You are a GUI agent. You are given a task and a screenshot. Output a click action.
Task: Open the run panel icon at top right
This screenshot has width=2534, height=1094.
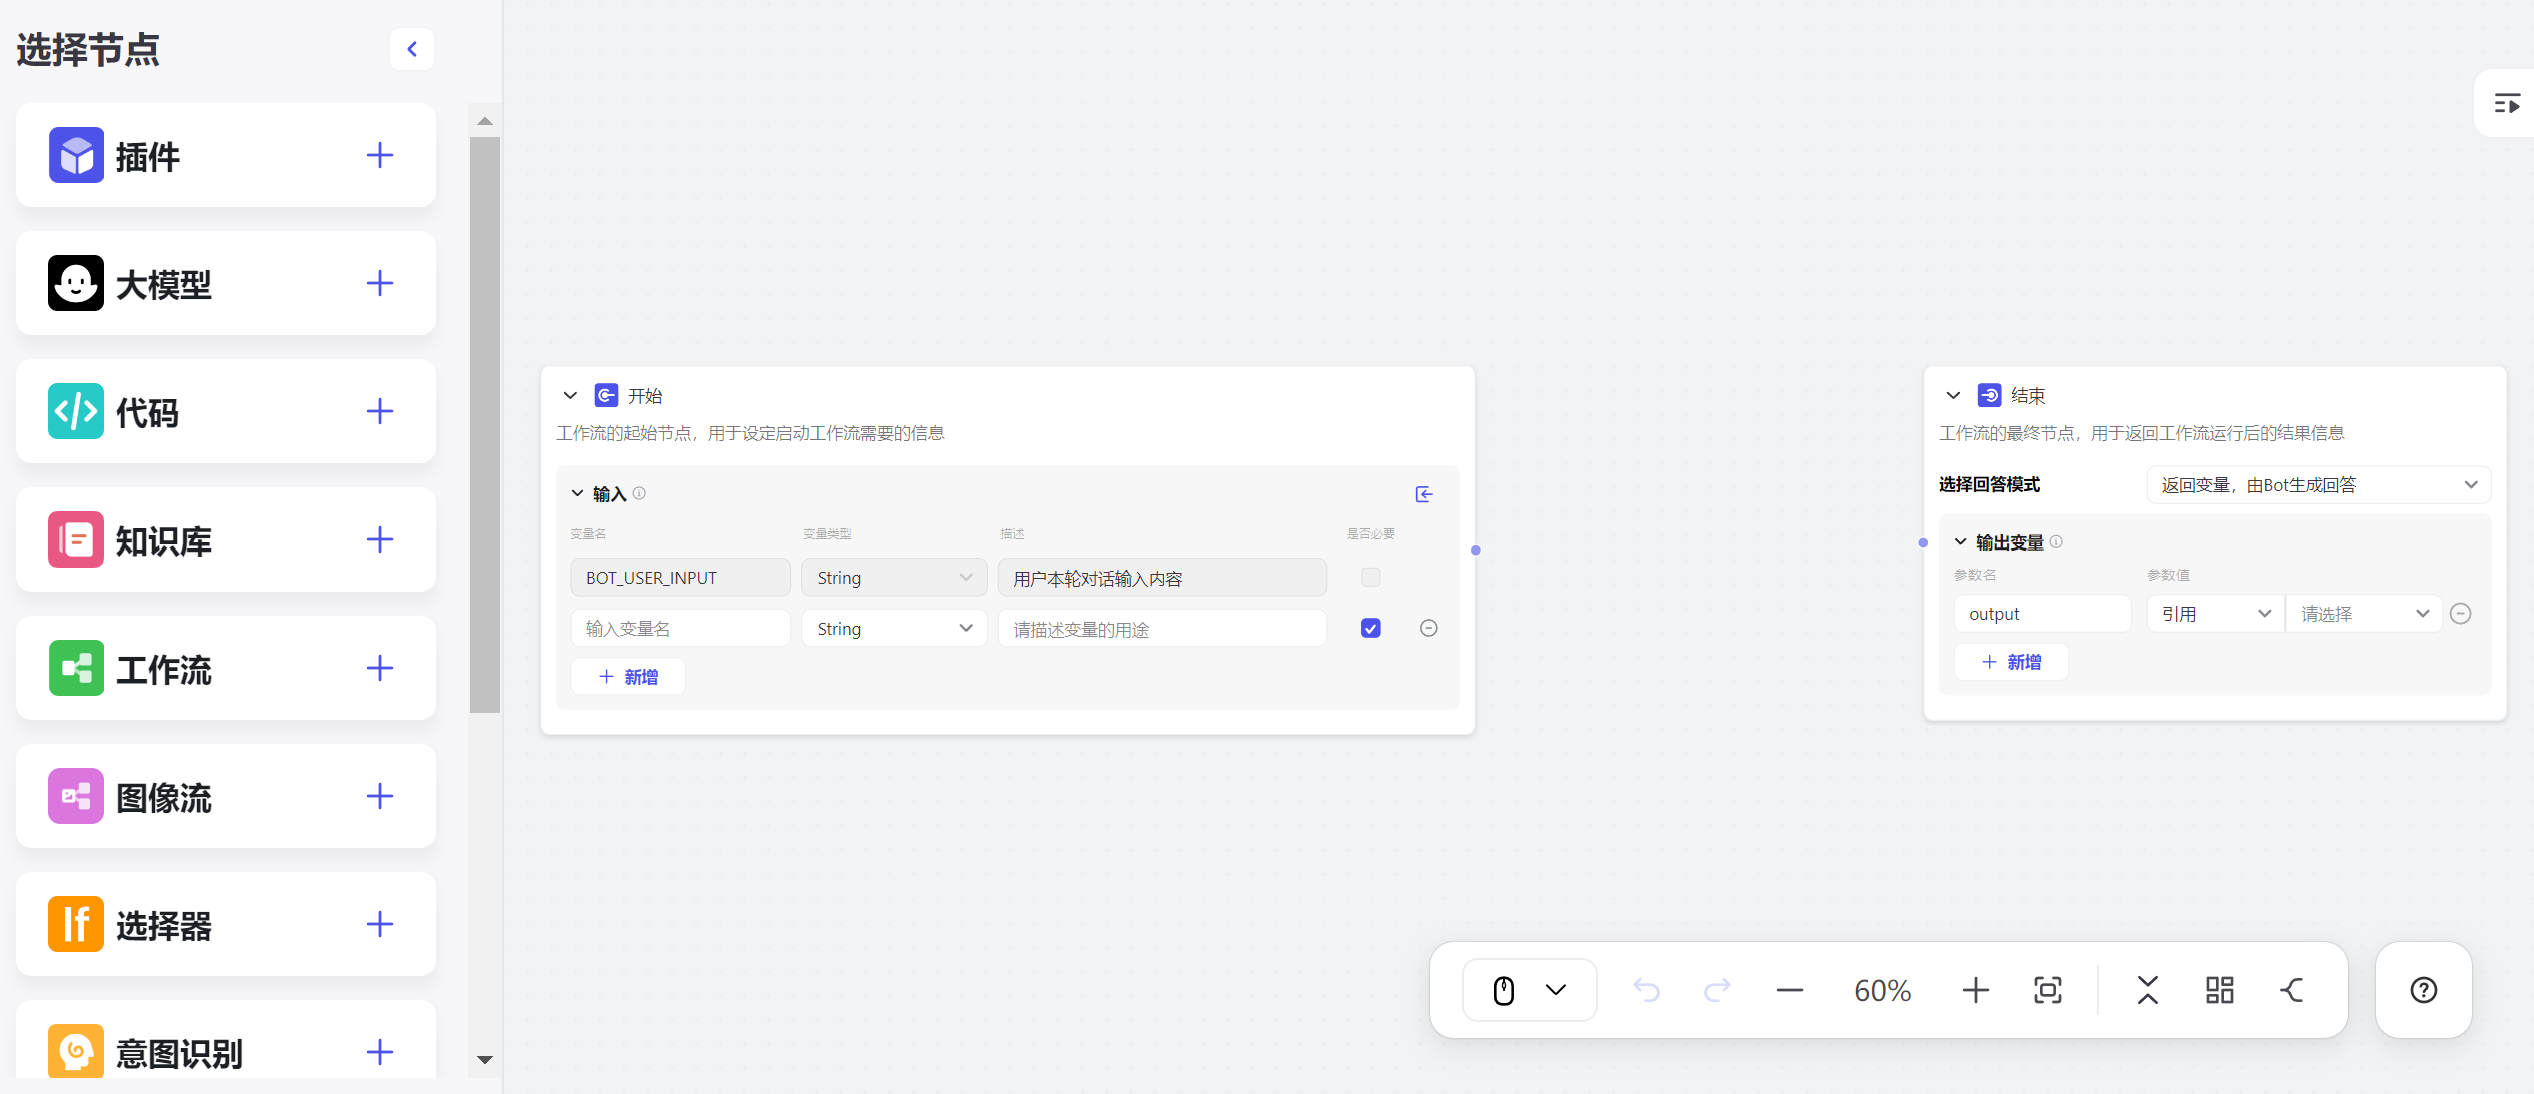(2506, 104)
